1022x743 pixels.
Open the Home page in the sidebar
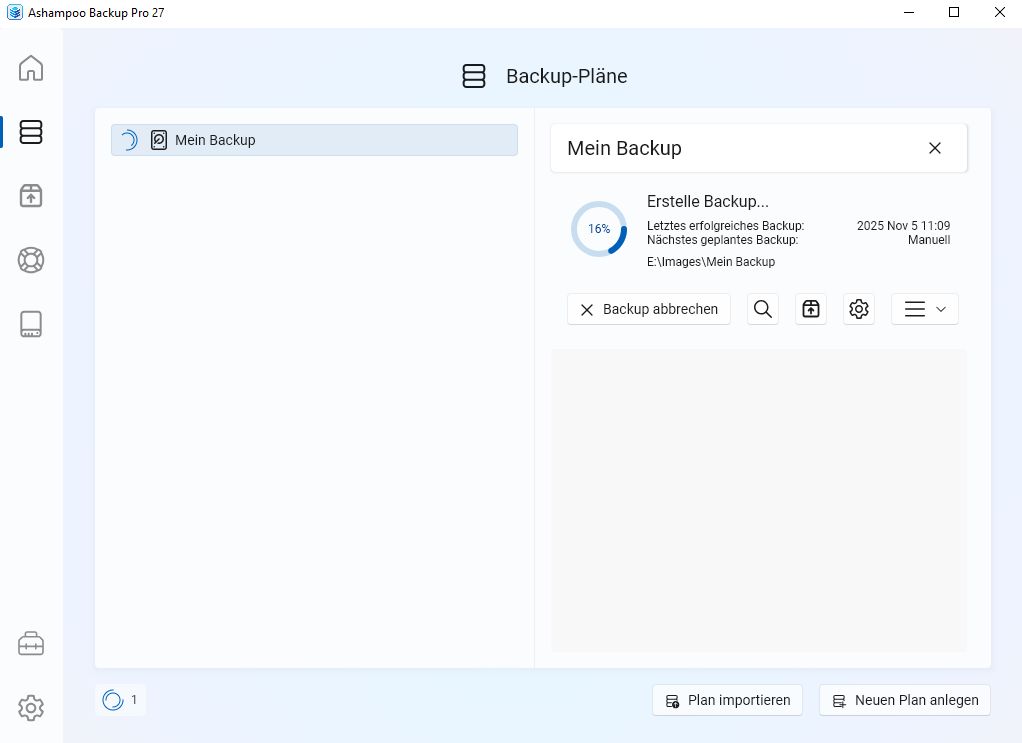pyautogui.click(x=31, y=68)
